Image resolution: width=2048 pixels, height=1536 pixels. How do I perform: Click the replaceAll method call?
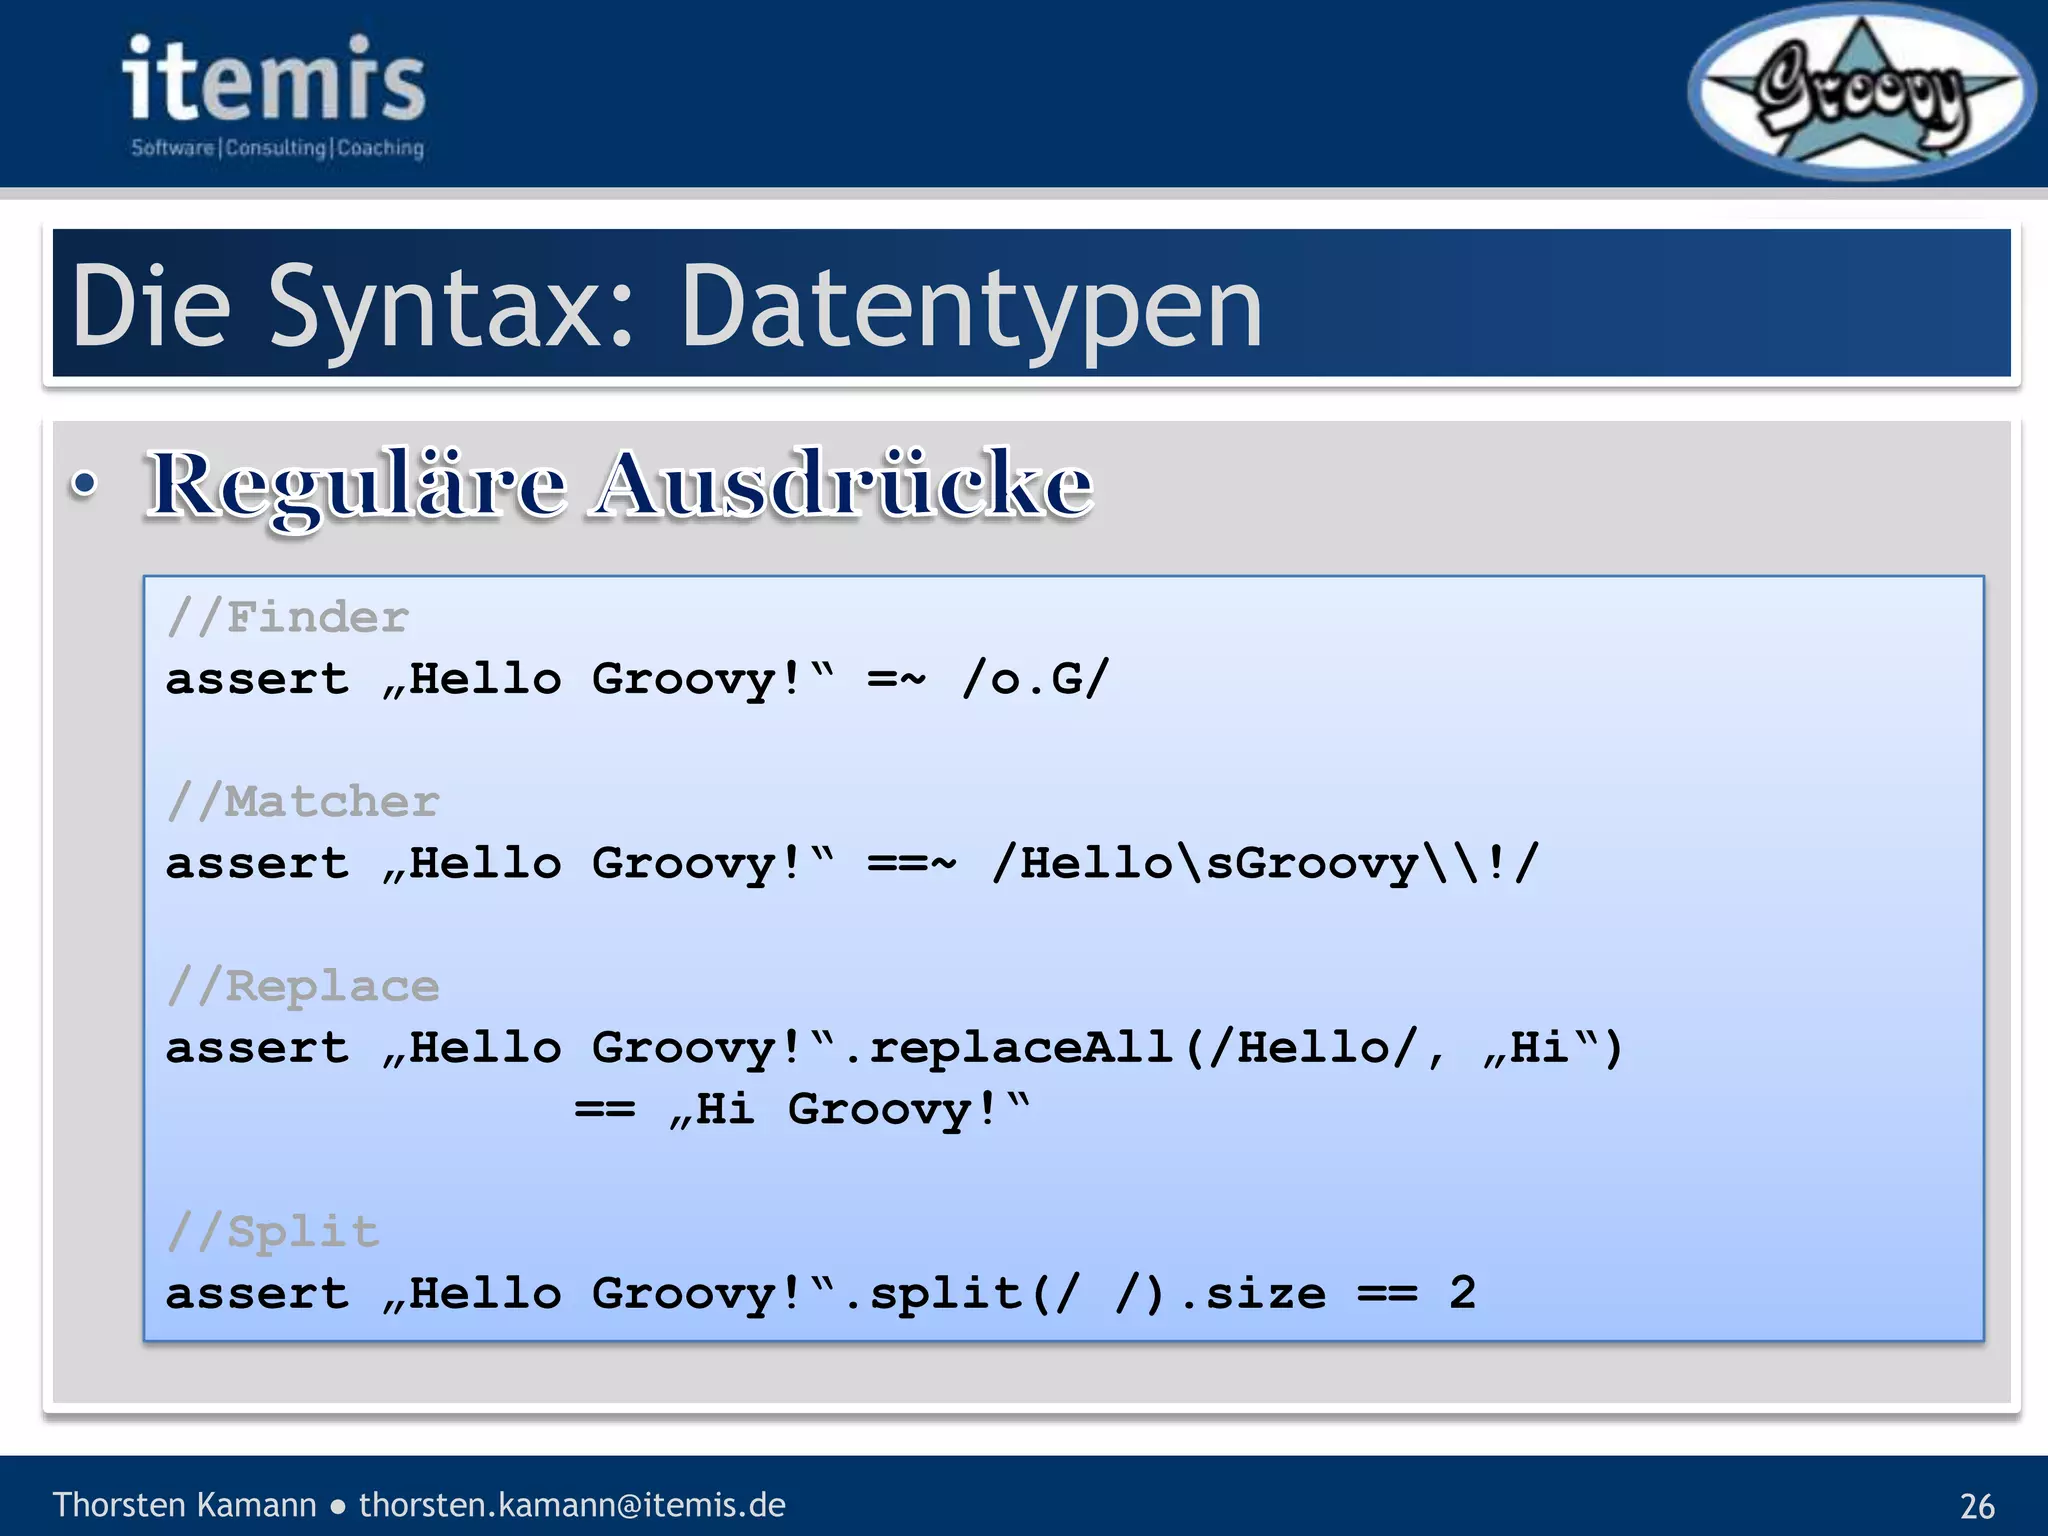pos(1020,1048)
